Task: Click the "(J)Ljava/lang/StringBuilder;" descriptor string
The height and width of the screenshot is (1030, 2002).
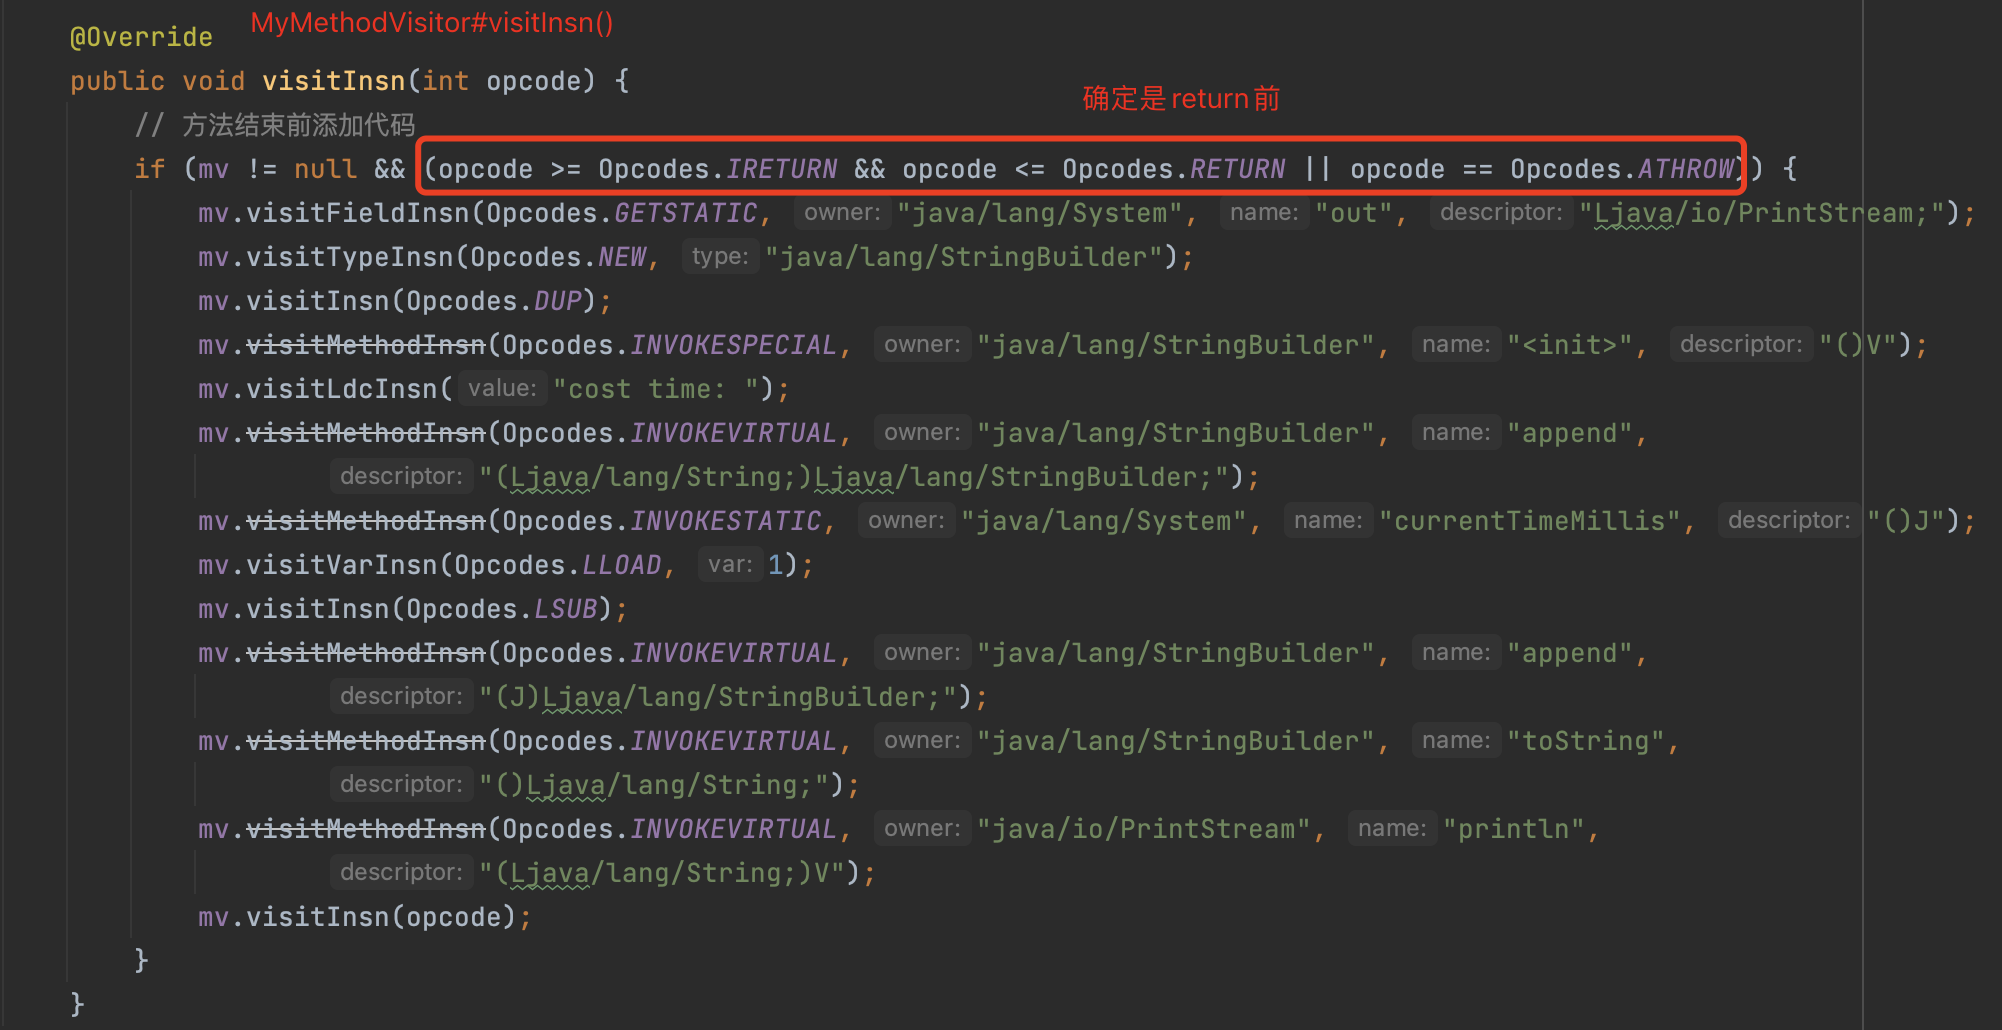Action: click(718, 697)
